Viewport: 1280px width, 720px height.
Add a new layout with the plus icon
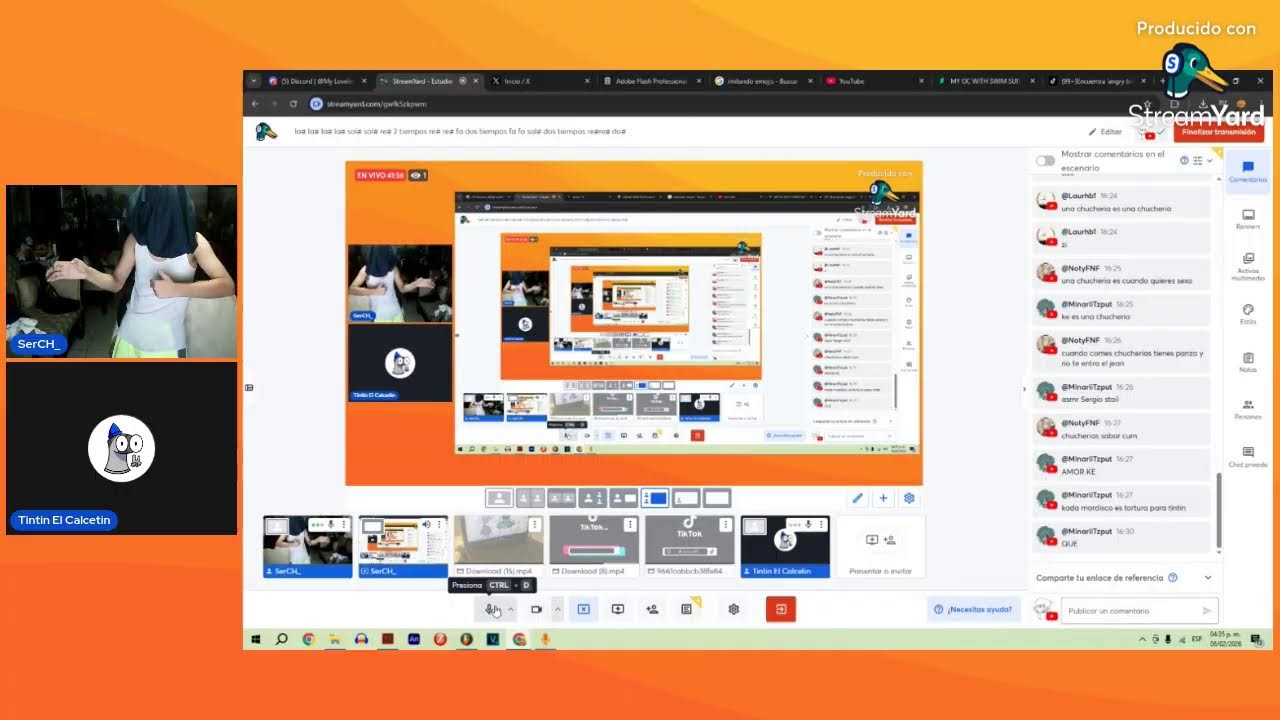tap(883, 498)
